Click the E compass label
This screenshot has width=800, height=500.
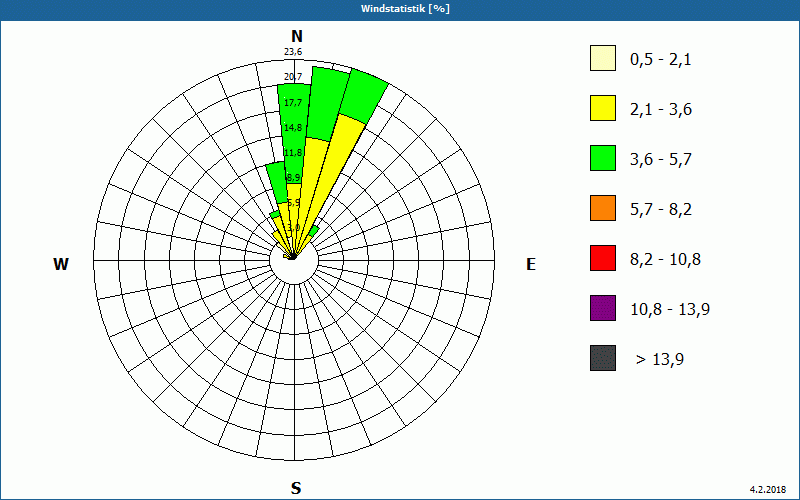pos(531,264)
